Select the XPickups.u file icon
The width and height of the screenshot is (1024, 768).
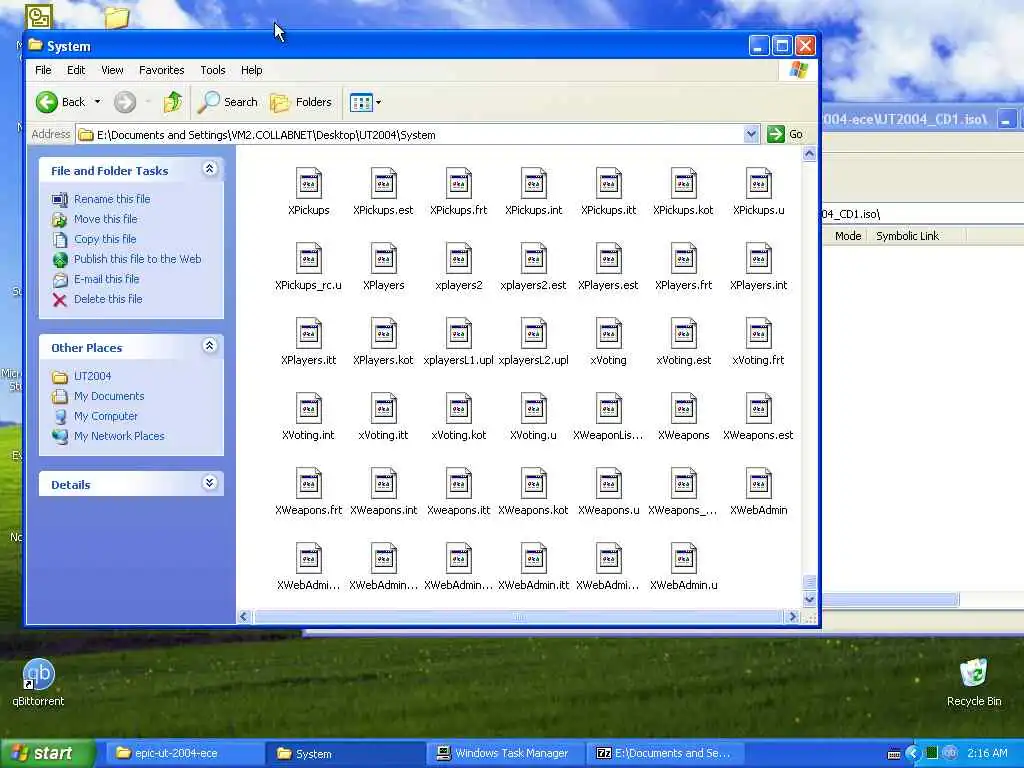[x=758, y=184]
